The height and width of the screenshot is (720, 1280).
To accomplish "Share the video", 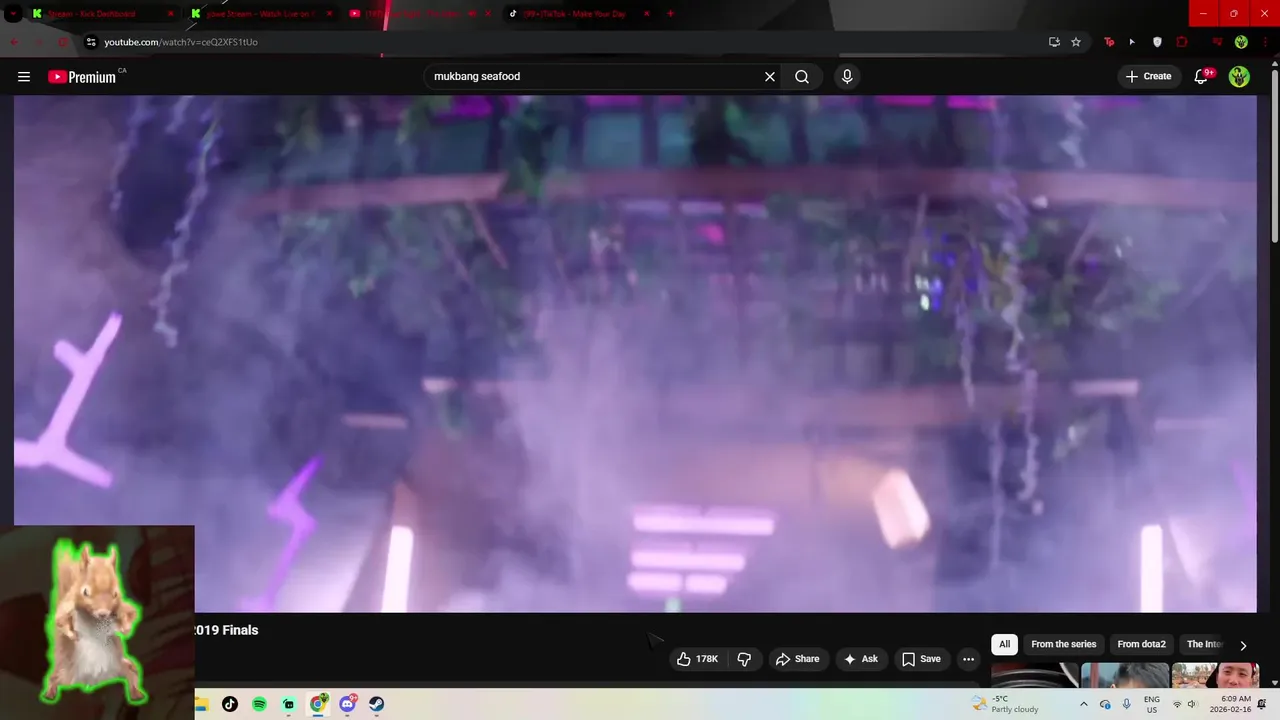I will (x=797, y=659).
